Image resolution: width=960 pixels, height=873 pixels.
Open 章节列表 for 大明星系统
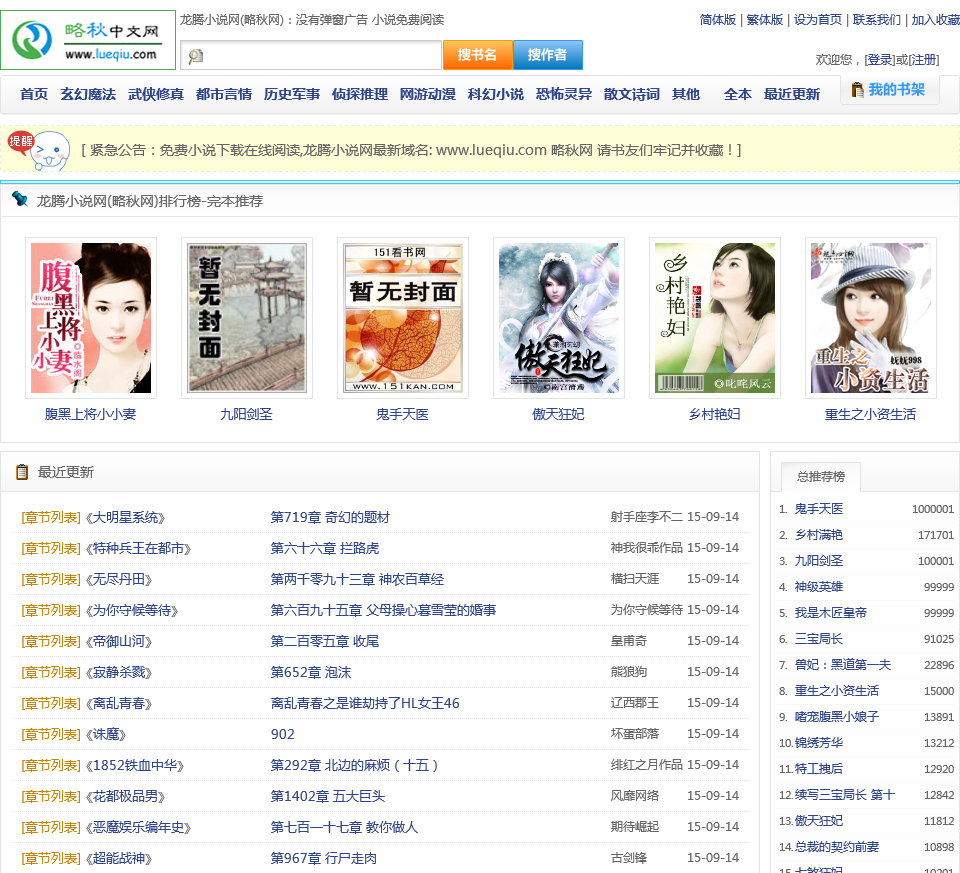click(51, 518)
